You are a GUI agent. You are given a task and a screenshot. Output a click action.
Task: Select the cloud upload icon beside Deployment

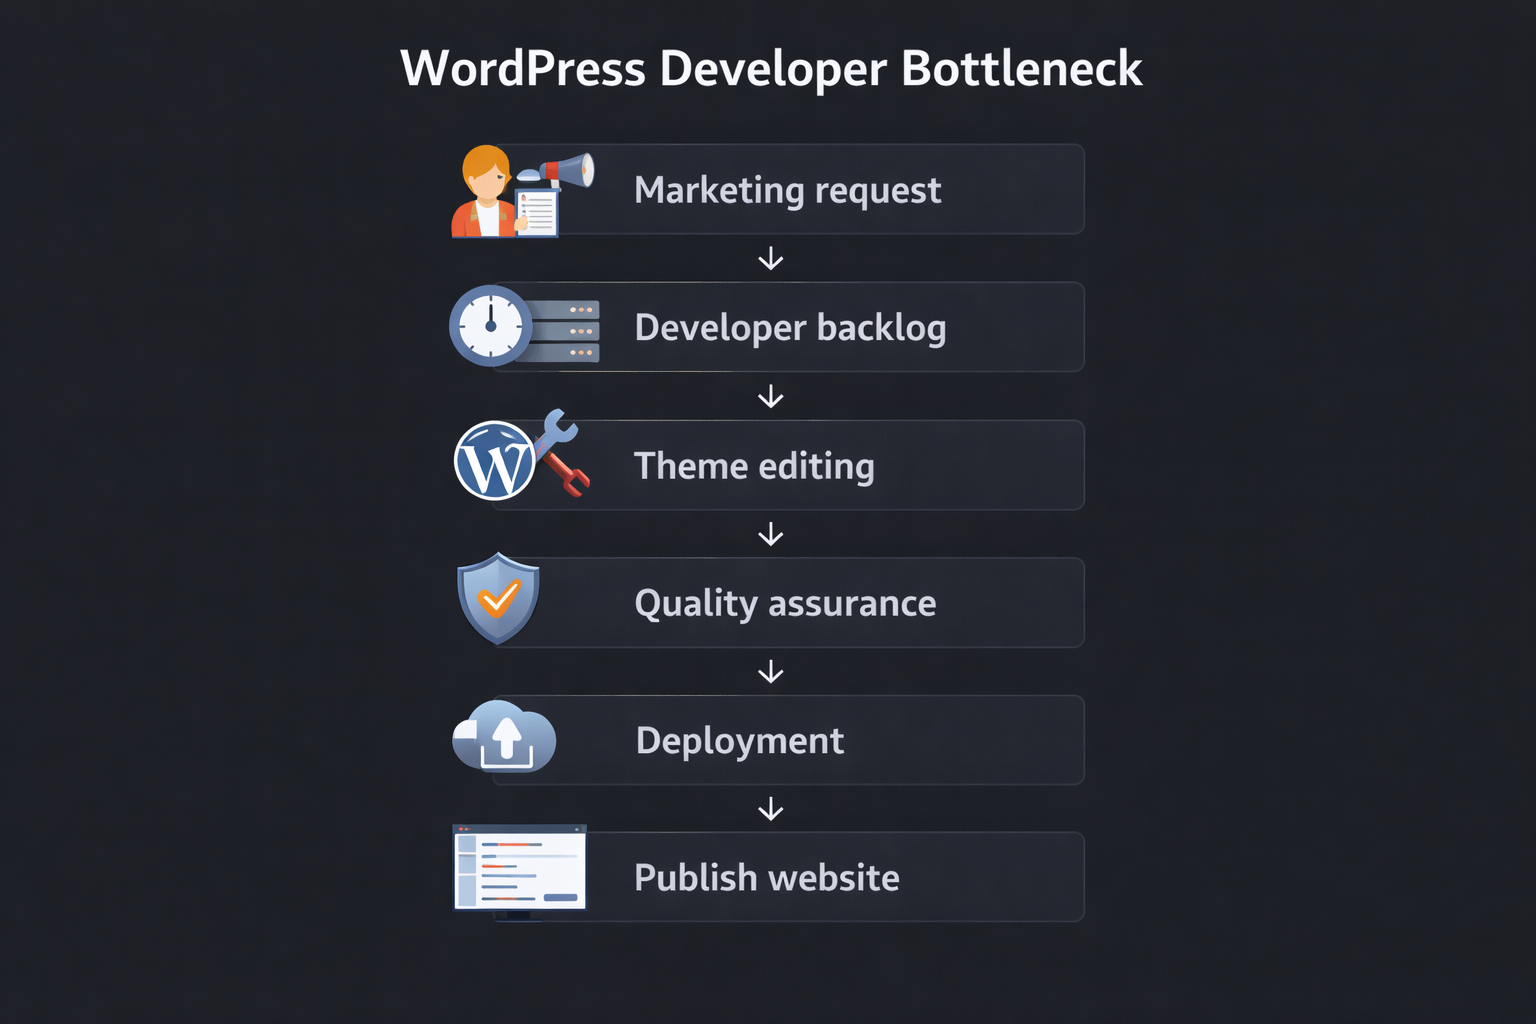click(504, 738)
